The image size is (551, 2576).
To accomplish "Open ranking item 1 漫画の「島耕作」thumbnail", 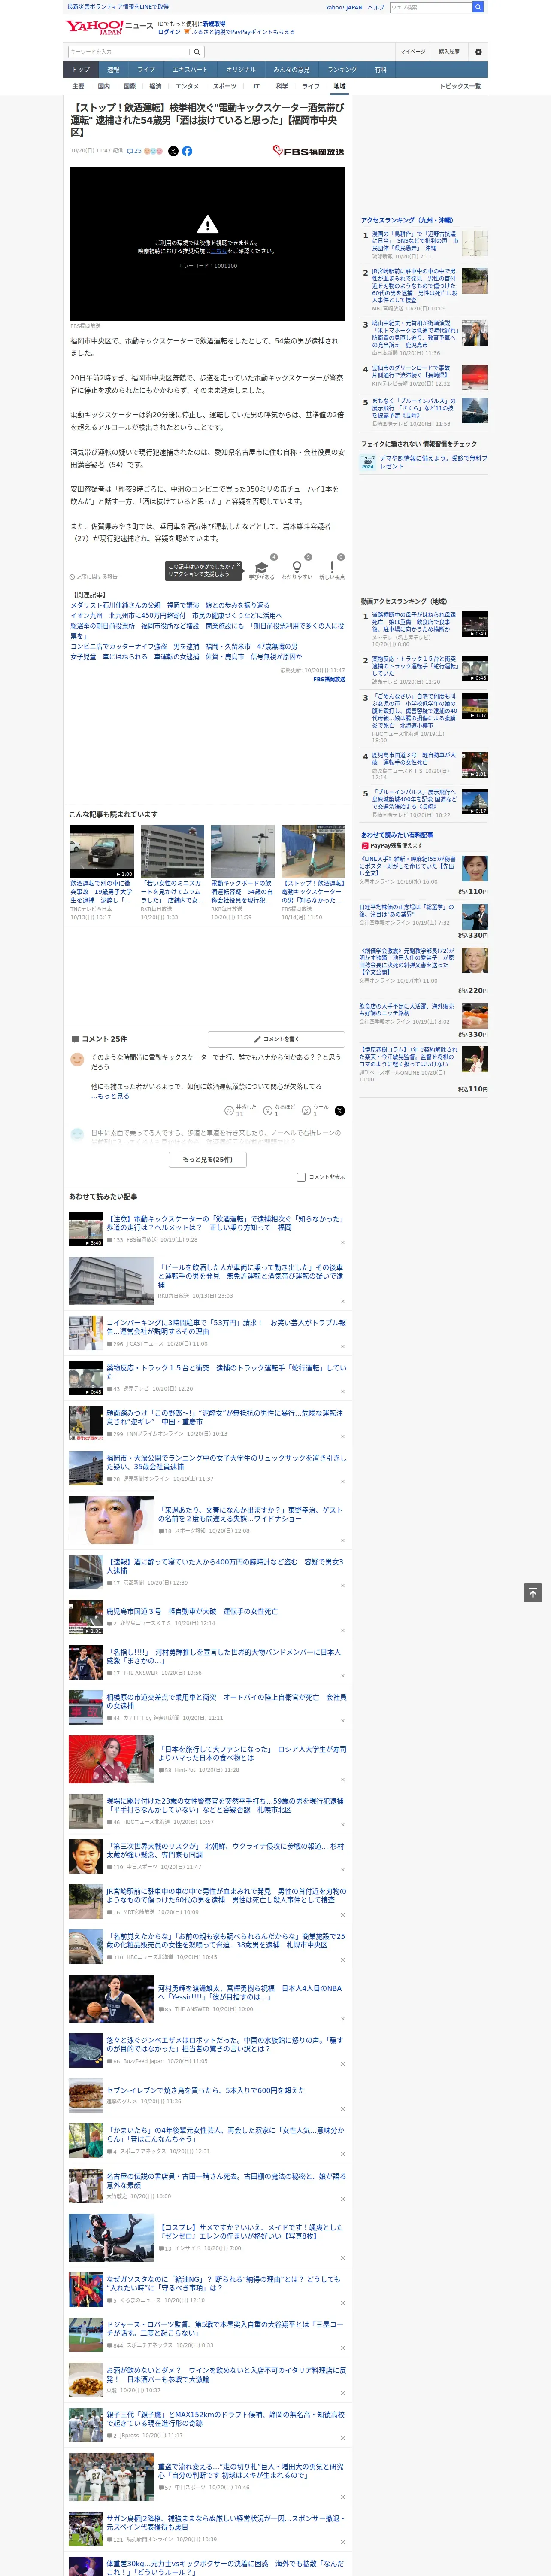I will 474,244.
